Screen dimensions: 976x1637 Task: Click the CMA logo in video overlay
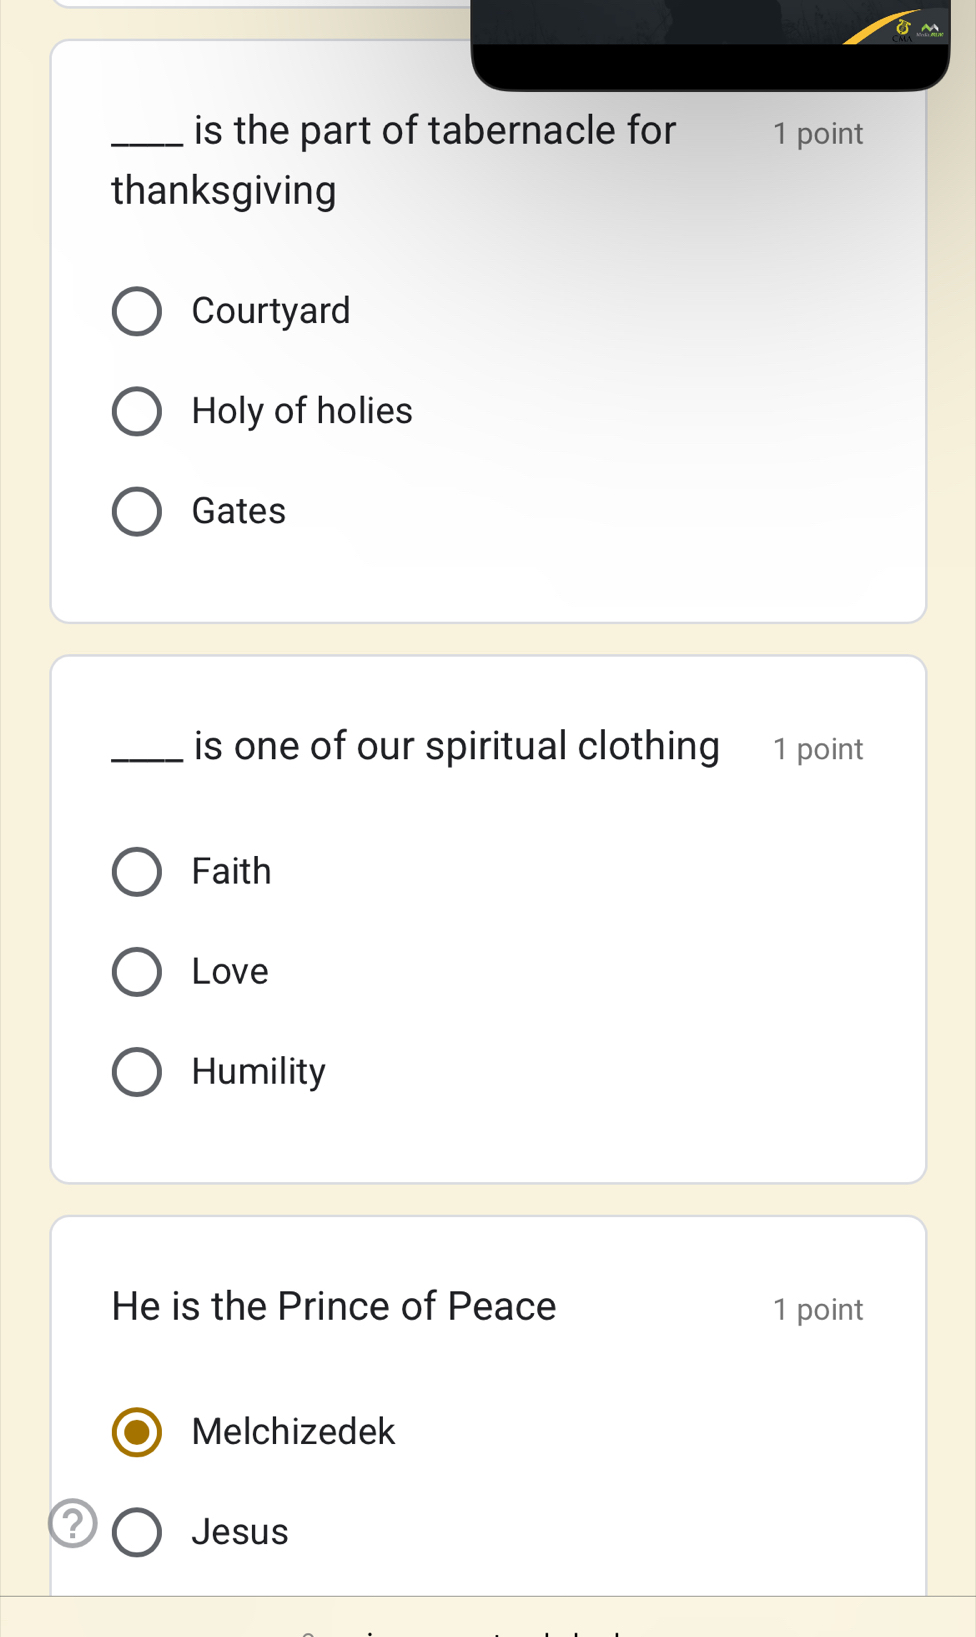(904, 28)
